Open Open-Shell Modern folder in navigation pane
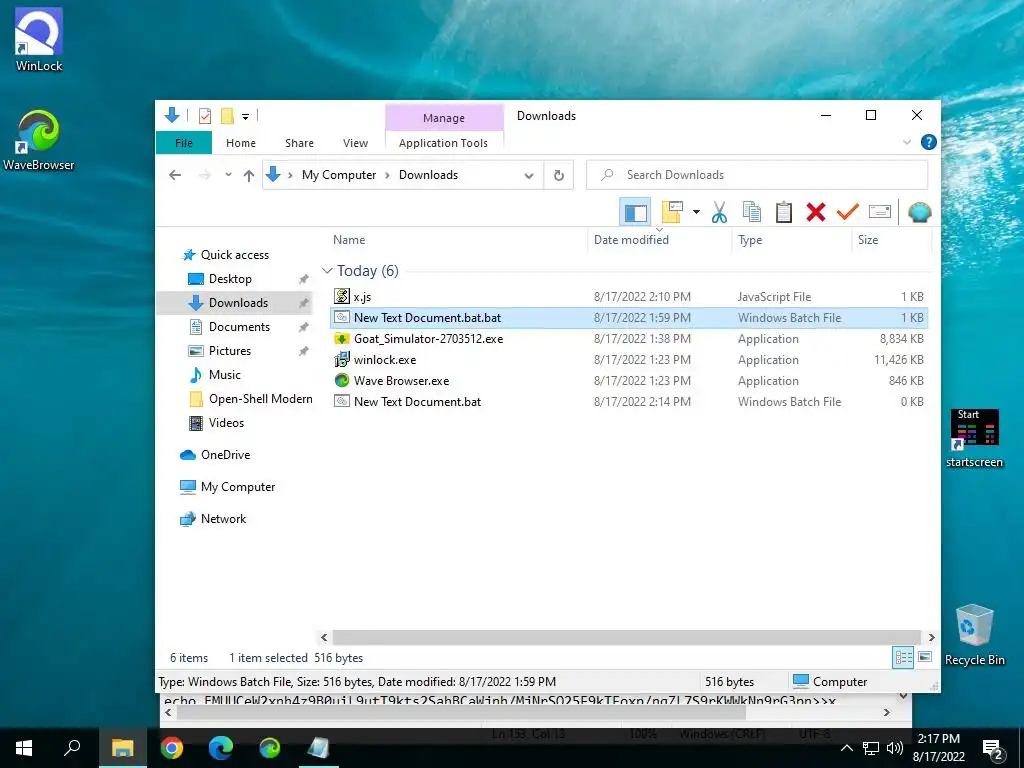 click(x=261, y=399)
